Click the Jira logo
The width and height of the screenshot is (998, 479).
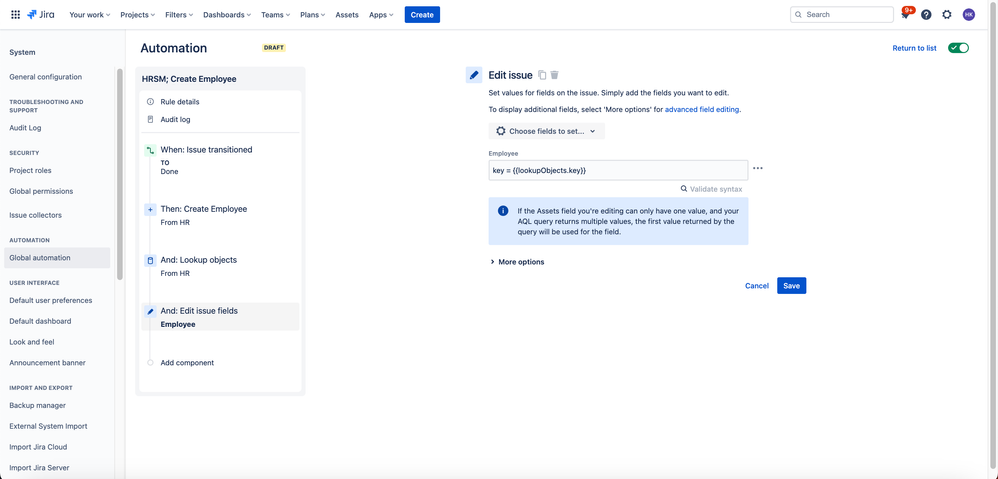(43, 15)
